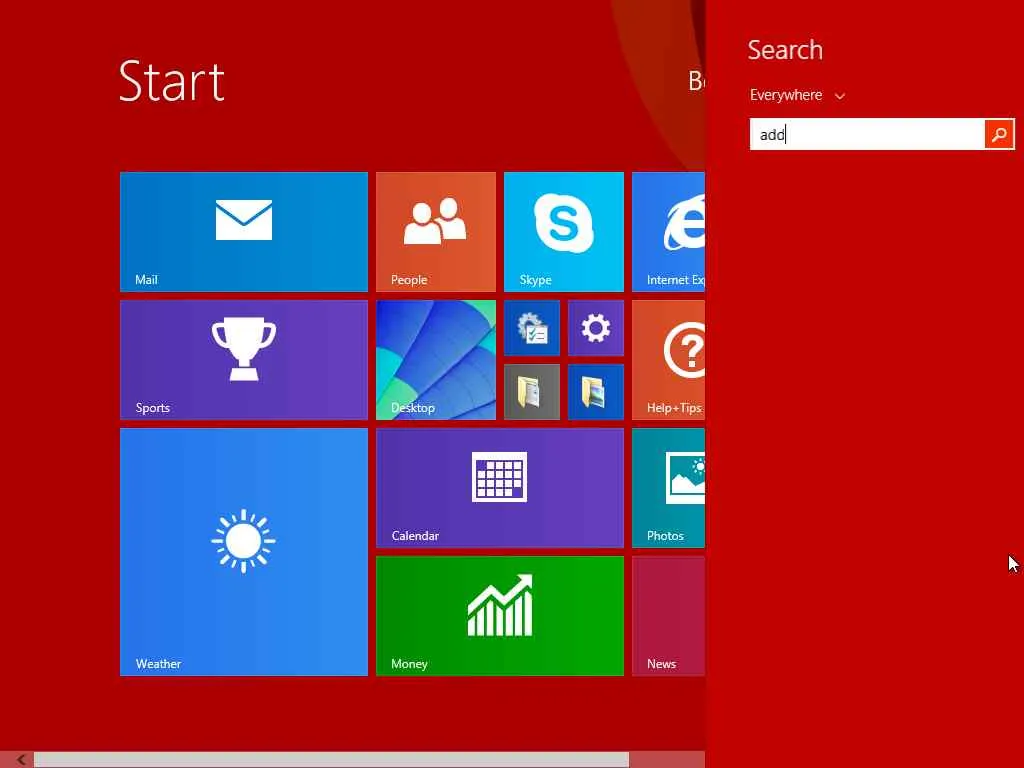This screenshot has height=768, width=1024.
Task: Open the Money tile
Action: pyautogui.click(x=500, y=616)
